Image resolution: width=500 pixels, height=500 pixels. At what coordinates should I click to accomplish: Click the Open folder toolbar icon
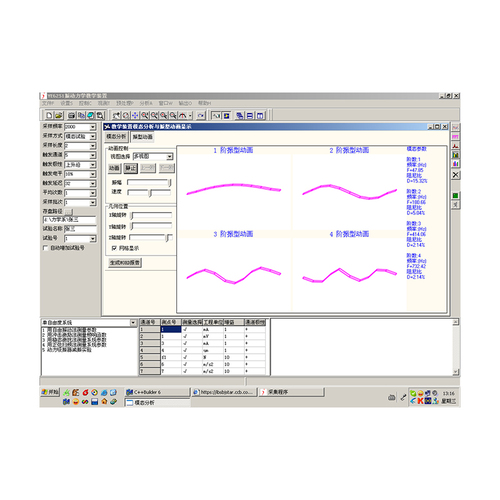[x=58, y=115]
